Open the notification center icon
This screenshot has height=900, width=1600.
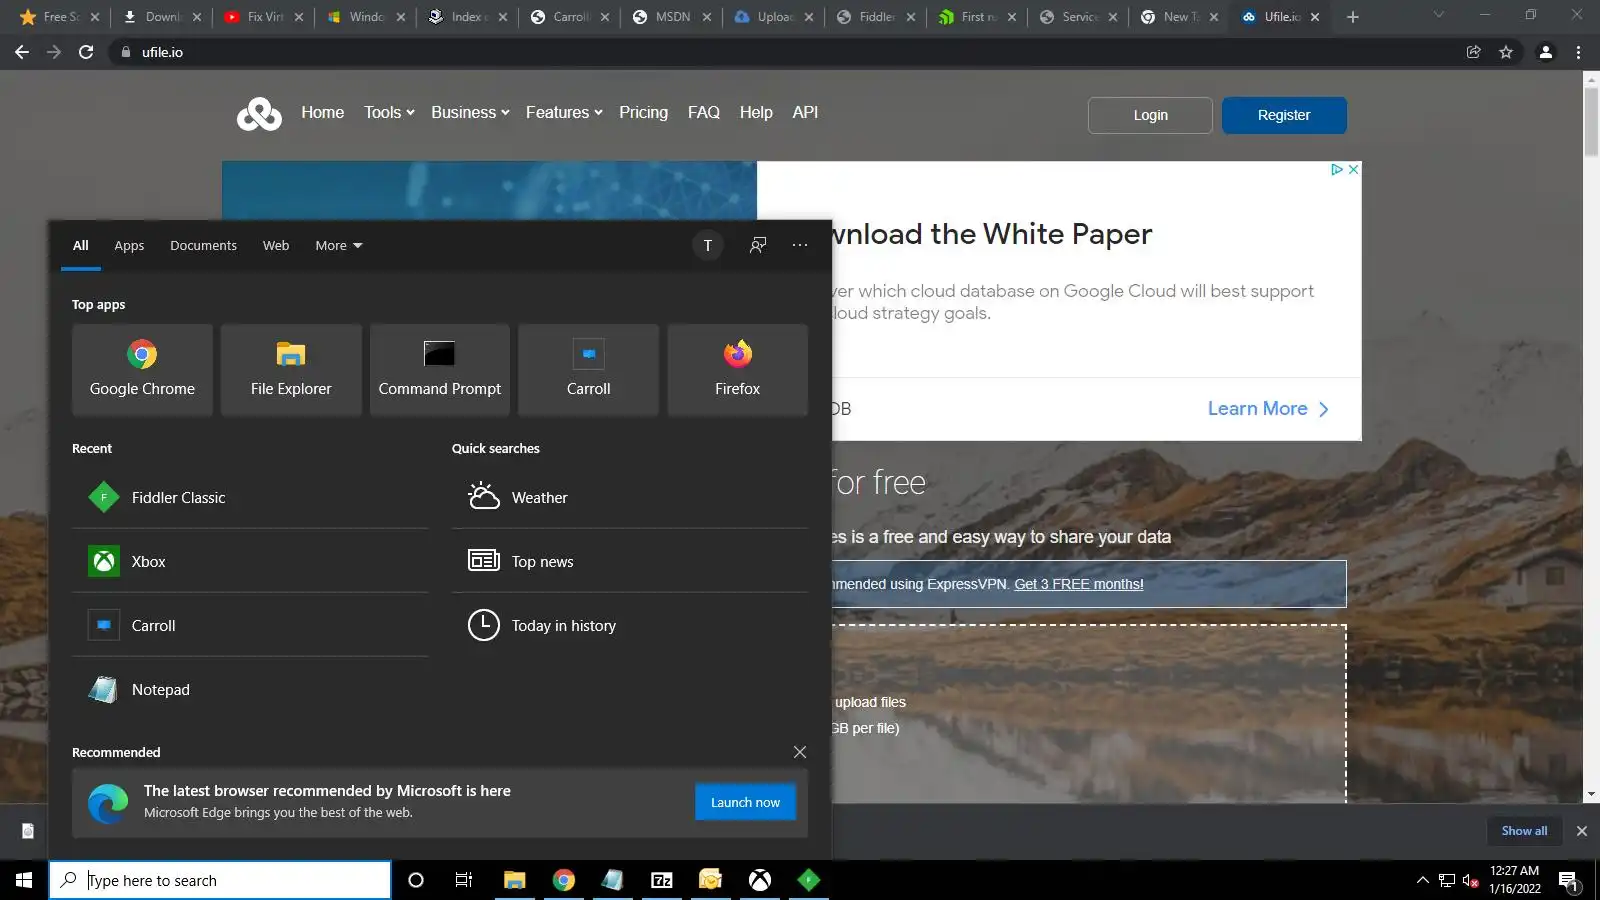pyautogui.click(x=1568, y=880)
